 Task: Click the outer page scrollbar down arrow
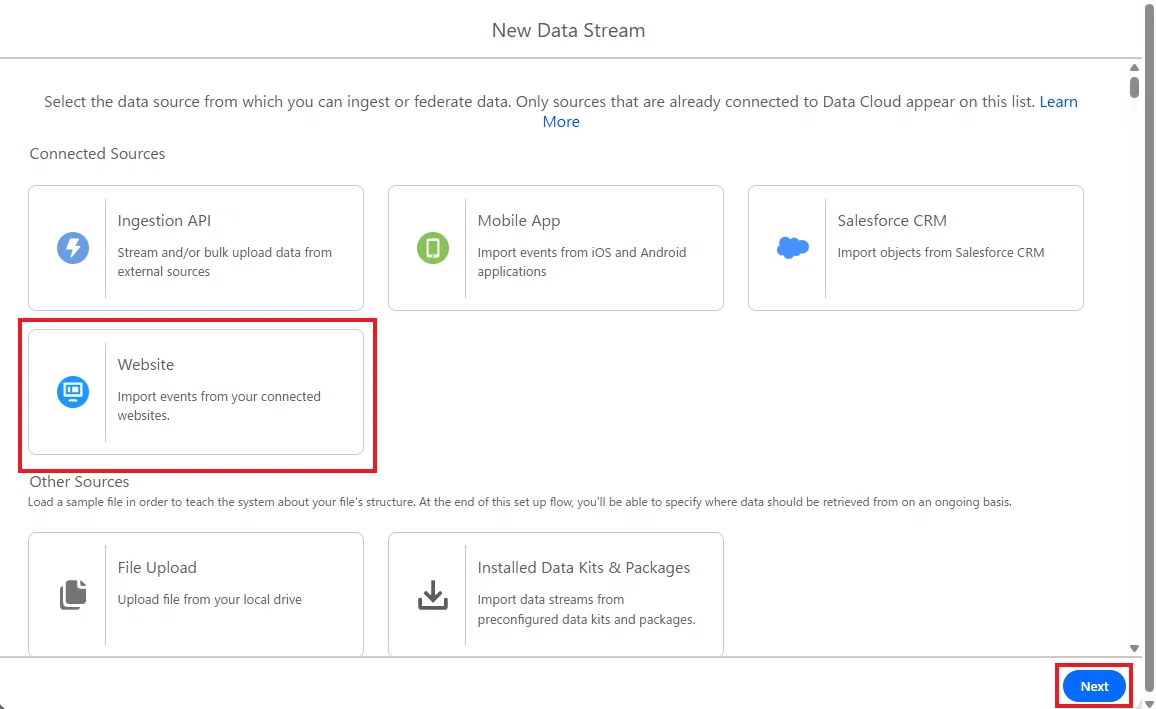pyautogui.click(x=1149, y=704)
